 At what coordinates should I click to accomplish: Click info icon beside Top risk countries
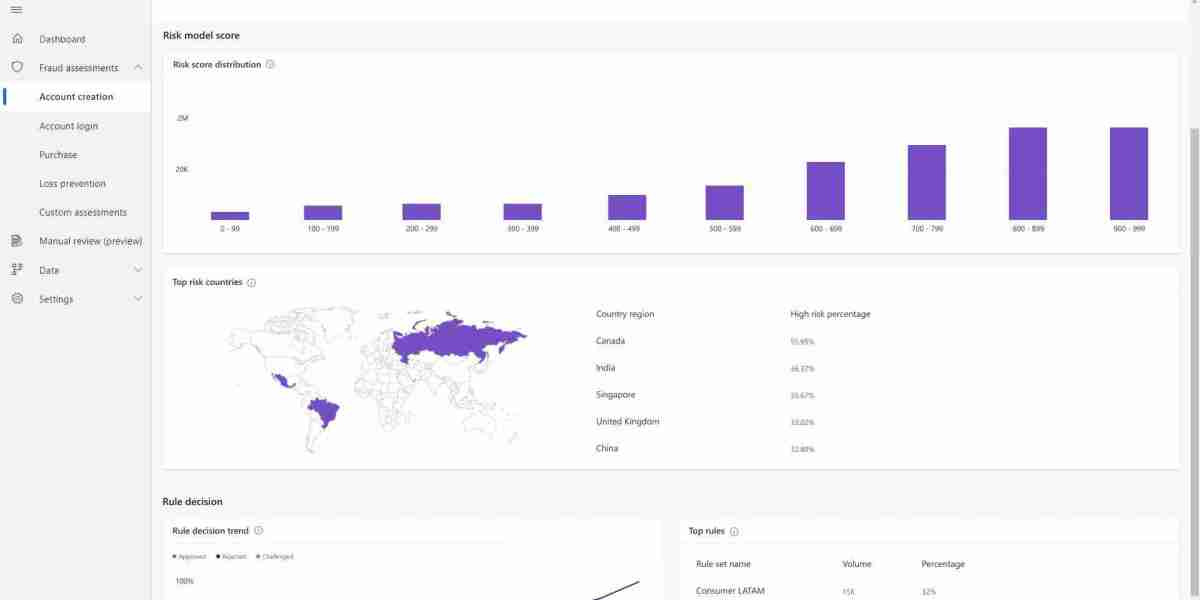tap(251, 283)
